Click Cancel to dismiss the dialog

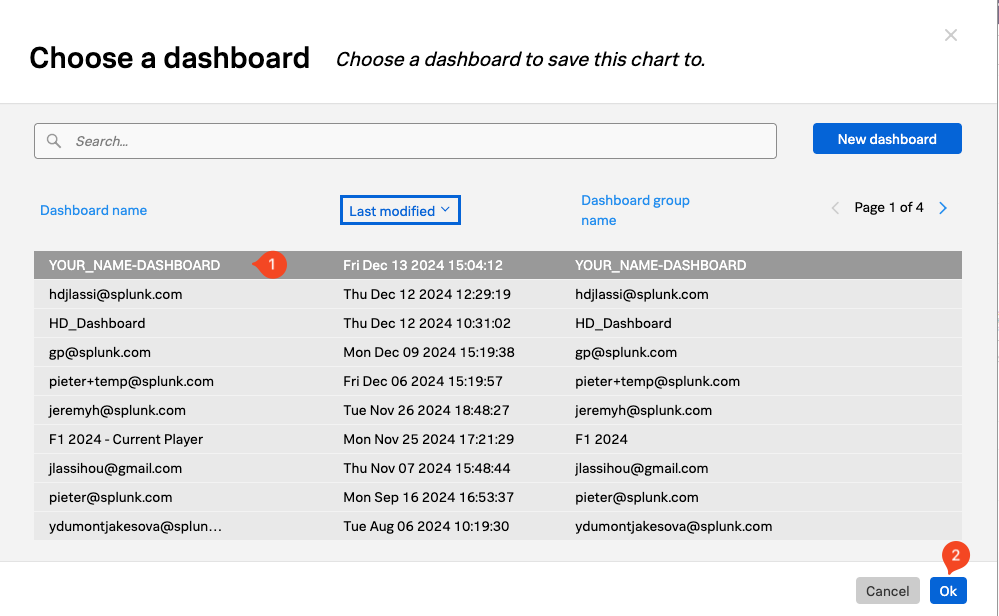(x=887, y=590)
